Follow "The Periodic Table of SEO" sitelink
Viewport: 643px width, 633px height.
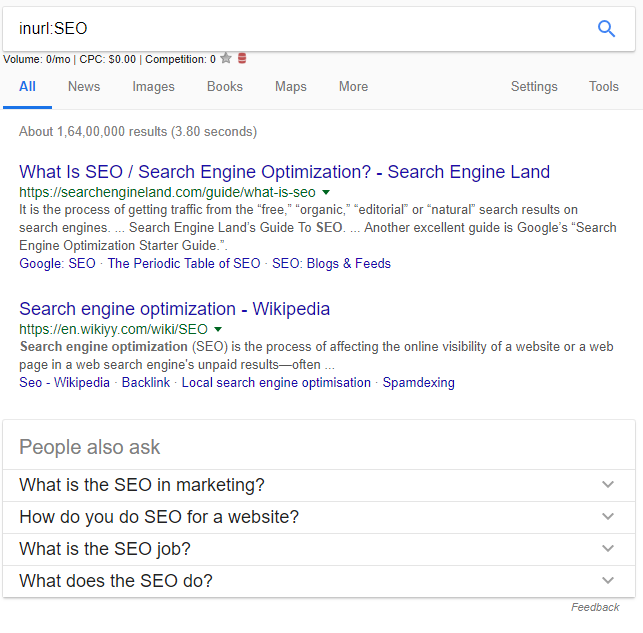pyautogui.click(x=183, y=264)
